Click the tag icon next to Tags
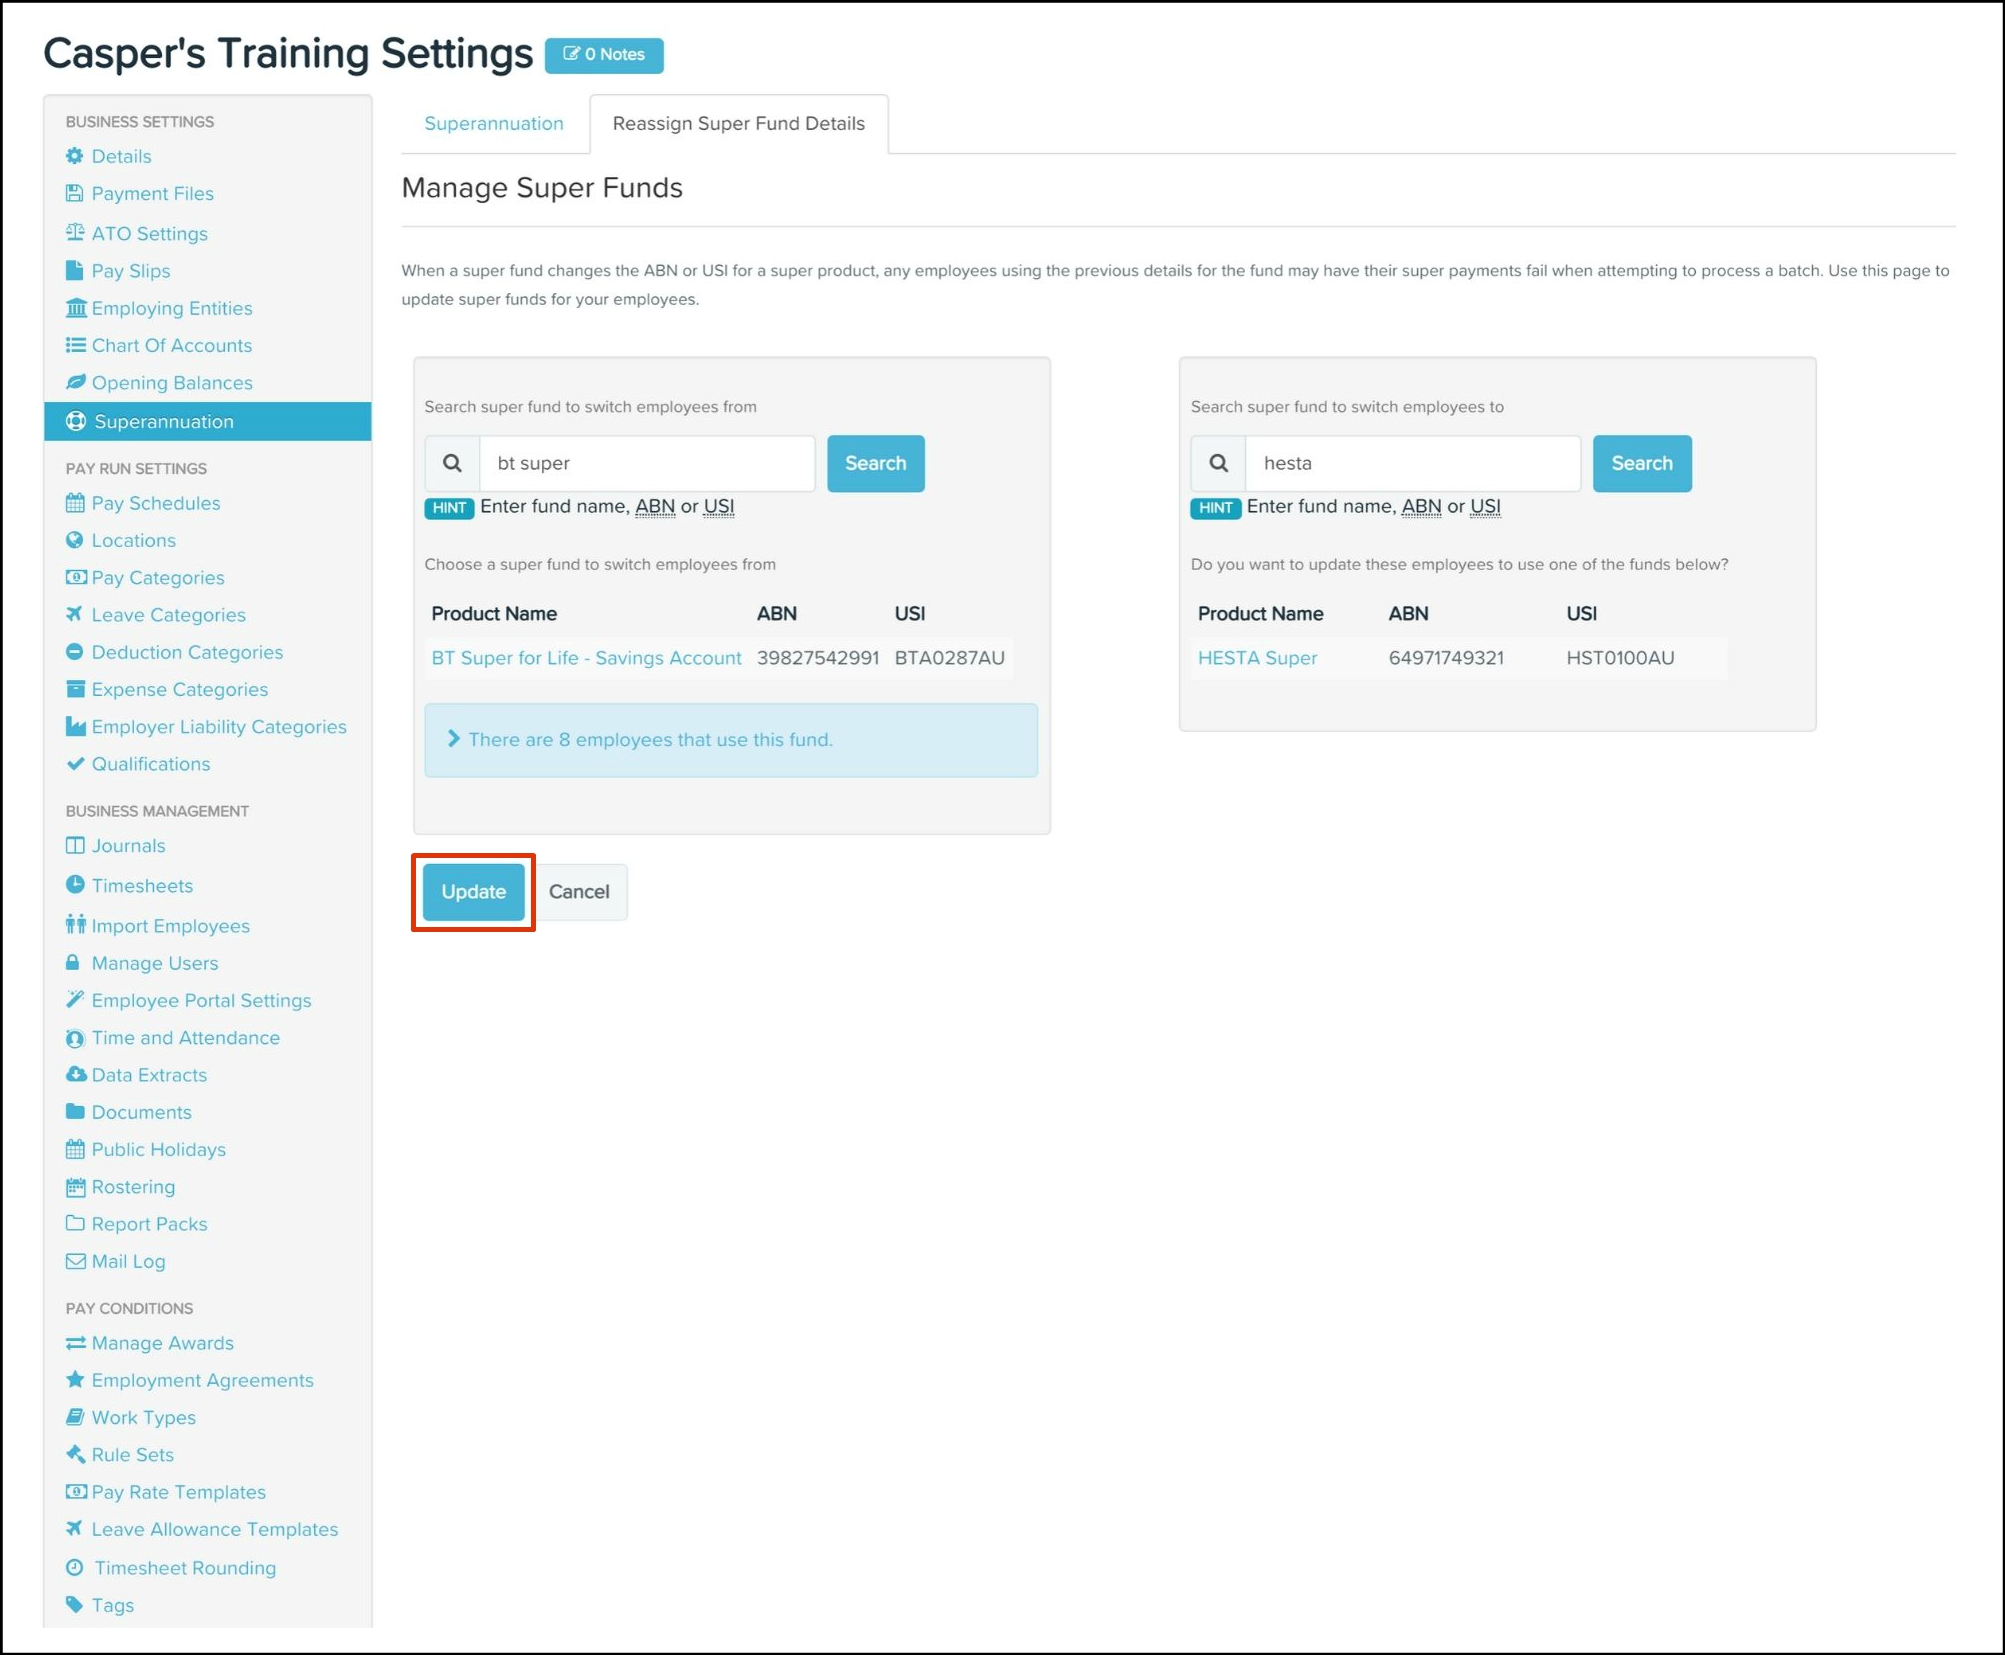 pos(74,1604)
